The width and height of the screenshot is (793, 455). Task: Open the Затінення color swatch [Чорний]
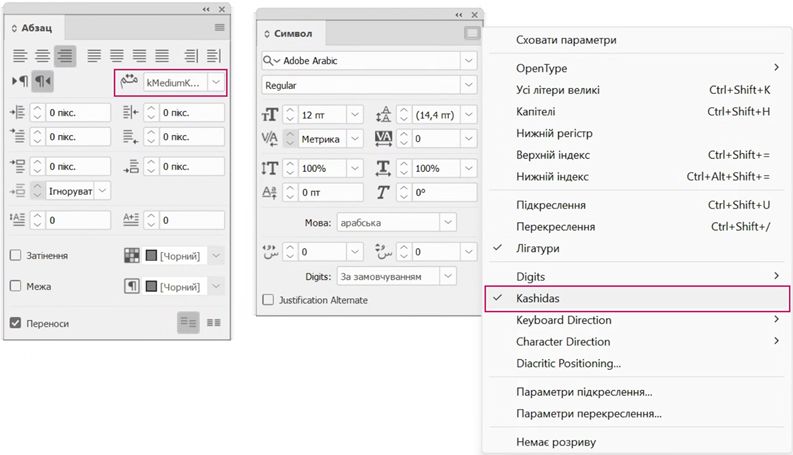click(173, 256)
